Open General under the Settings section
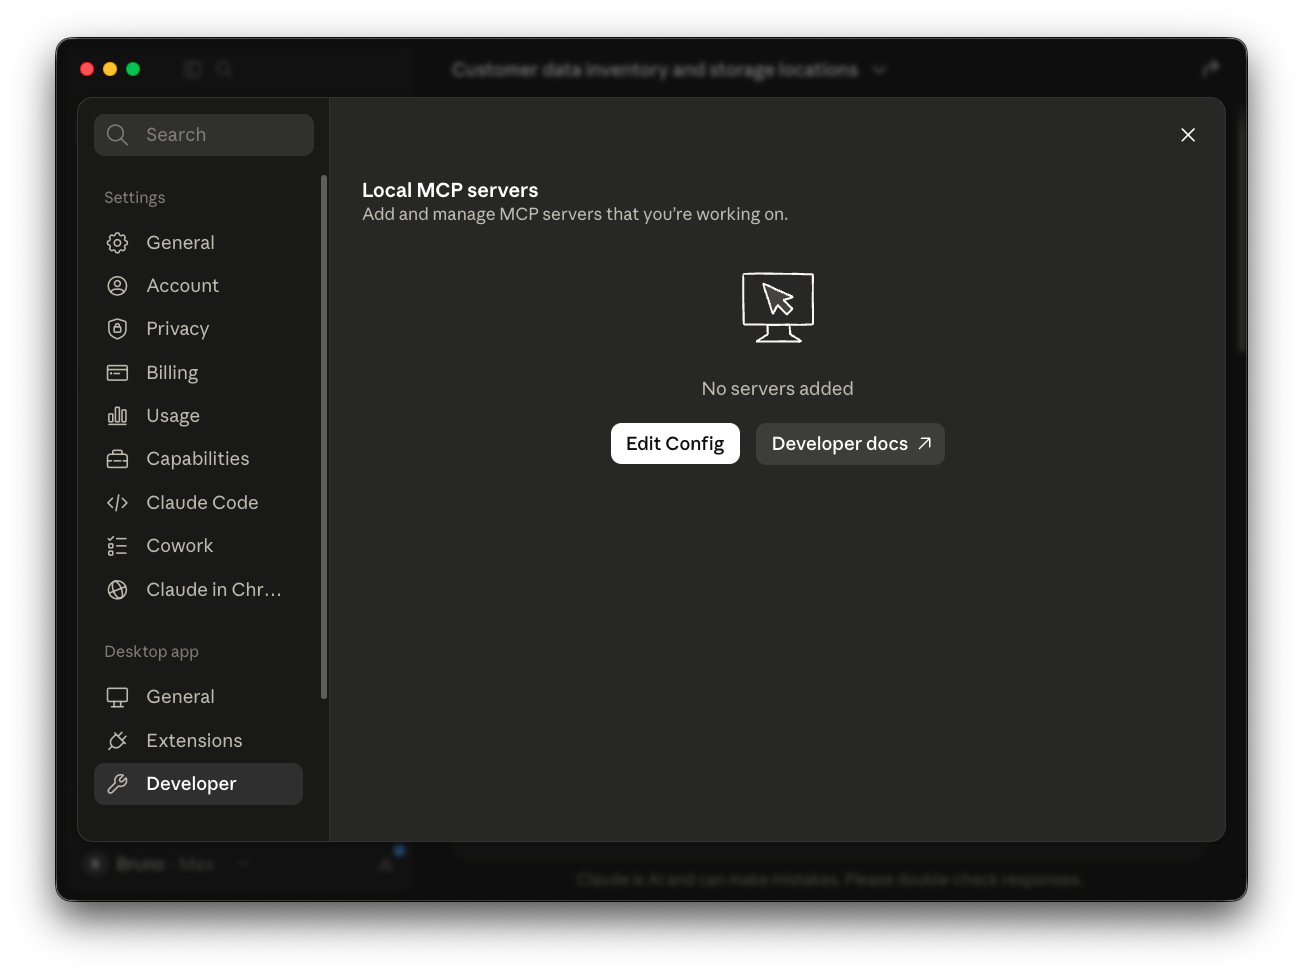This screenshot has height=975, width=1303. click(198, 243)
